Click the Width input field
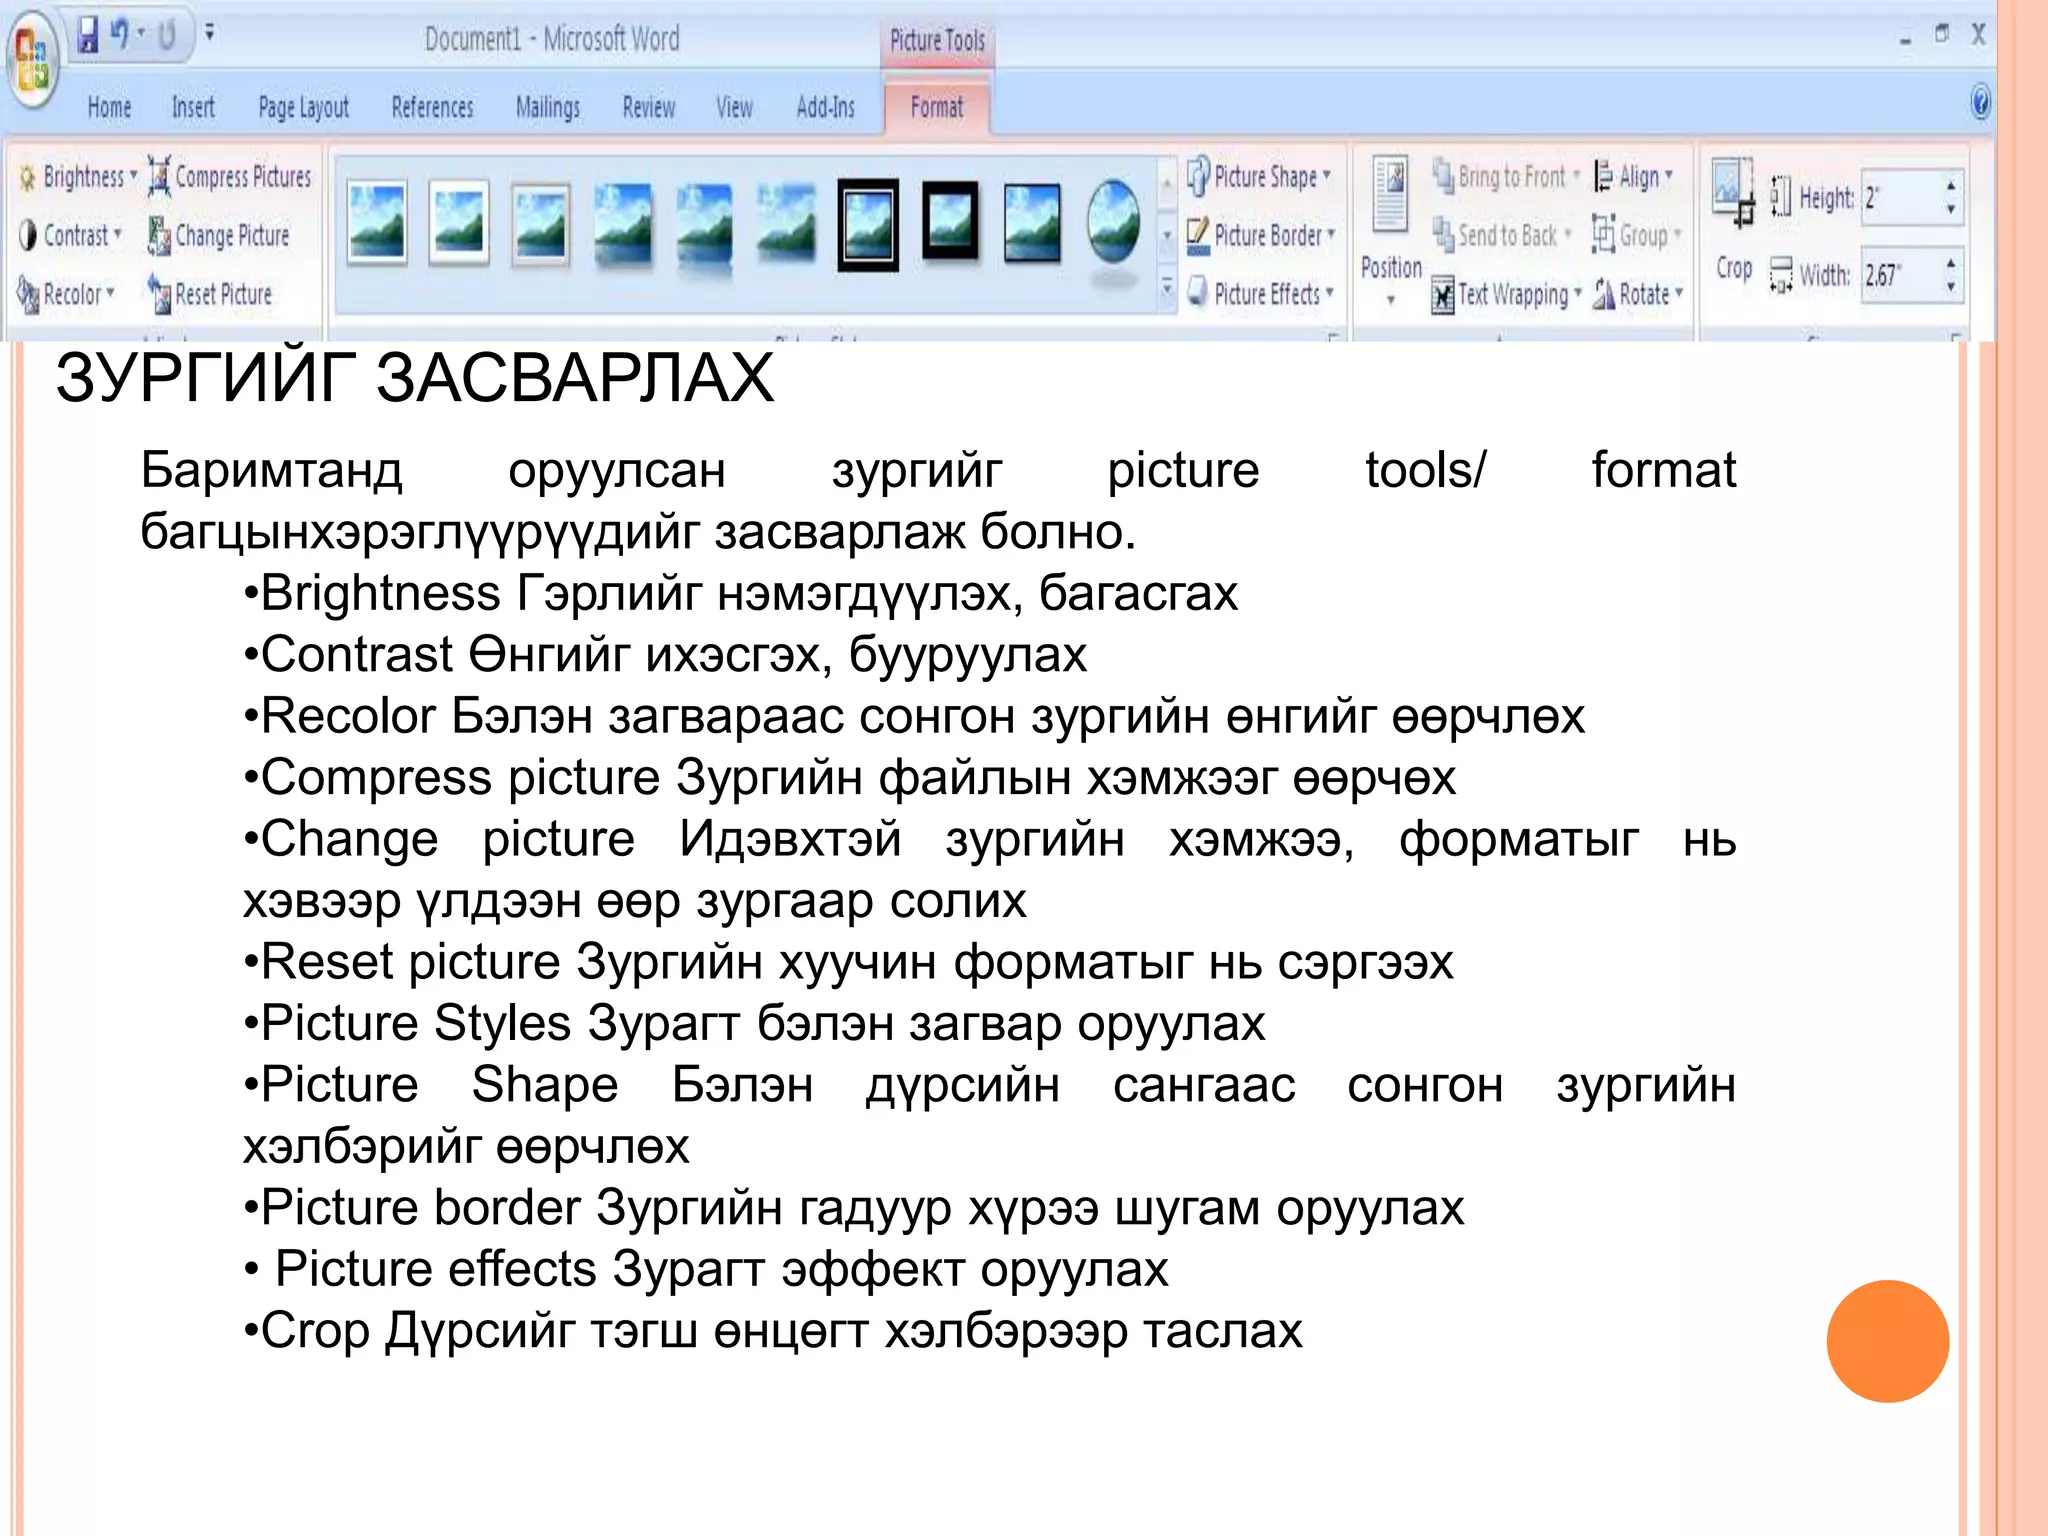This screenshot has width=2048, height=1536. (x=1901, y=275)
